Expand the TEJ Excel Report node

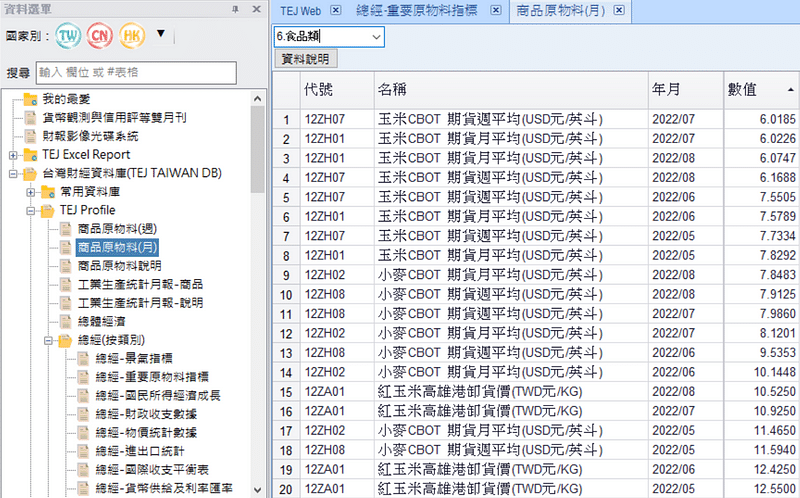click(12, 155)
